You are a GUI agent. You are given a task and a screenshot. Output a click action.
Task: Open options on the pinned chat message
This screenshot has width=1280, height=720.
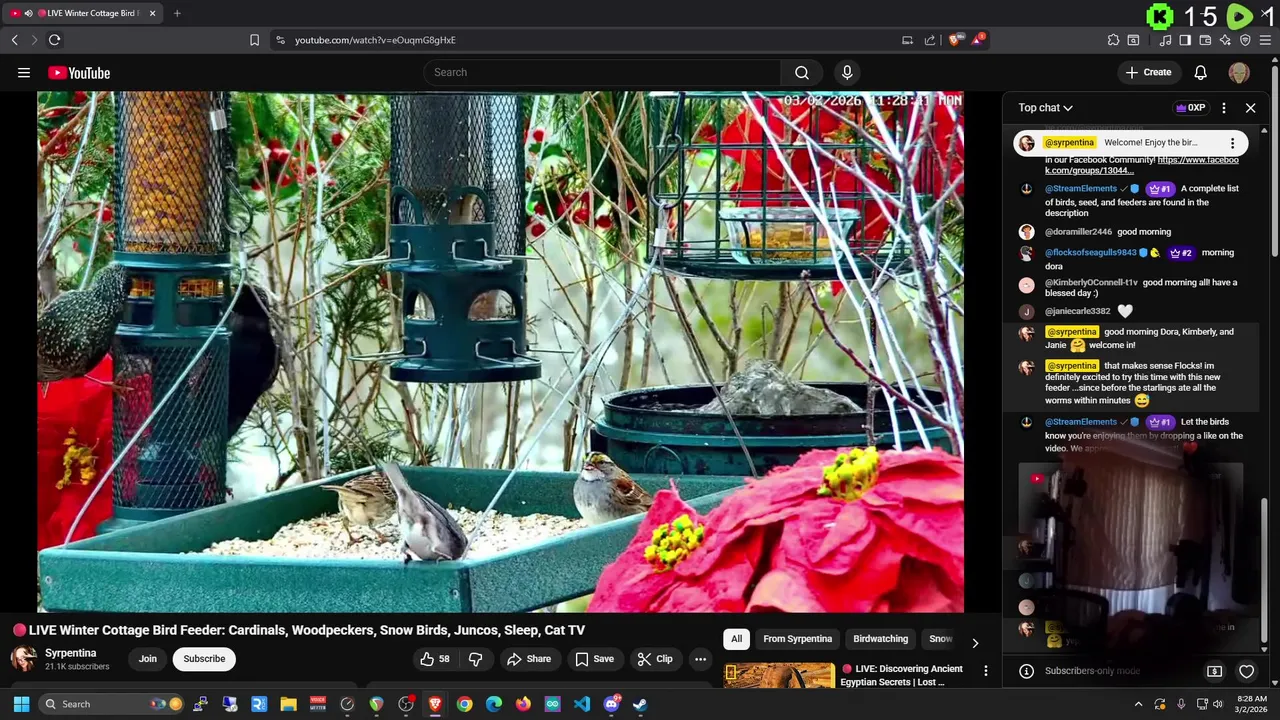(x=1233, y=143)
